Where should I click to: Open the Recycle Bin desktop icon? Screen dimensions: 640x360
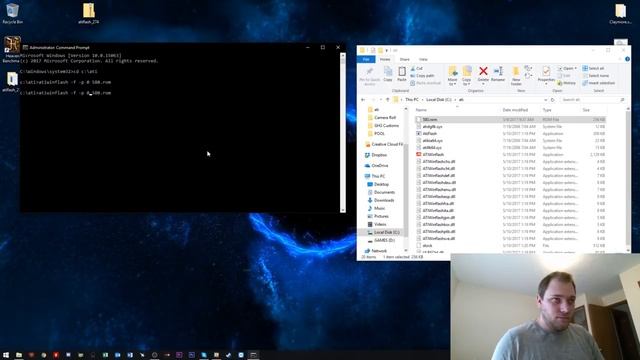(x=12, y=13)
